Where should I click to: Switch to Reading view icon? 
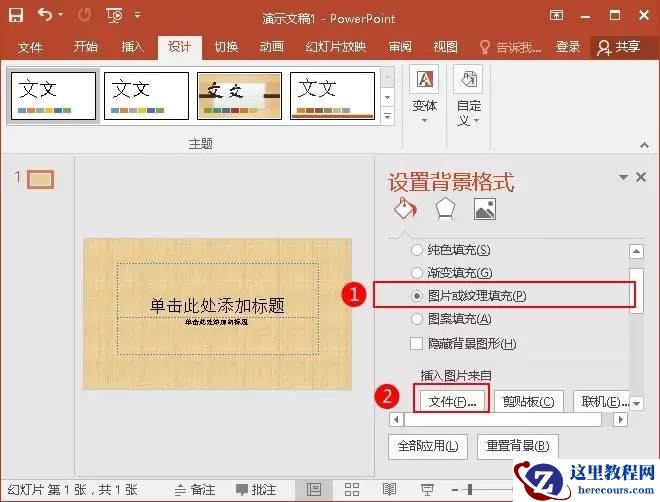tap(389, 489)
